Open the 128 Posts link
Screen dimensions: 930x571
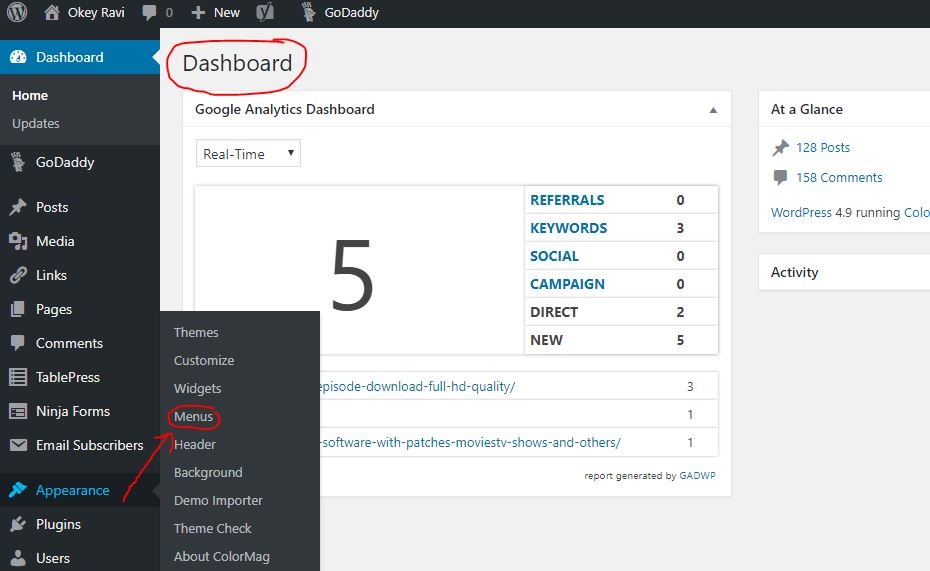tap(823, 148)
